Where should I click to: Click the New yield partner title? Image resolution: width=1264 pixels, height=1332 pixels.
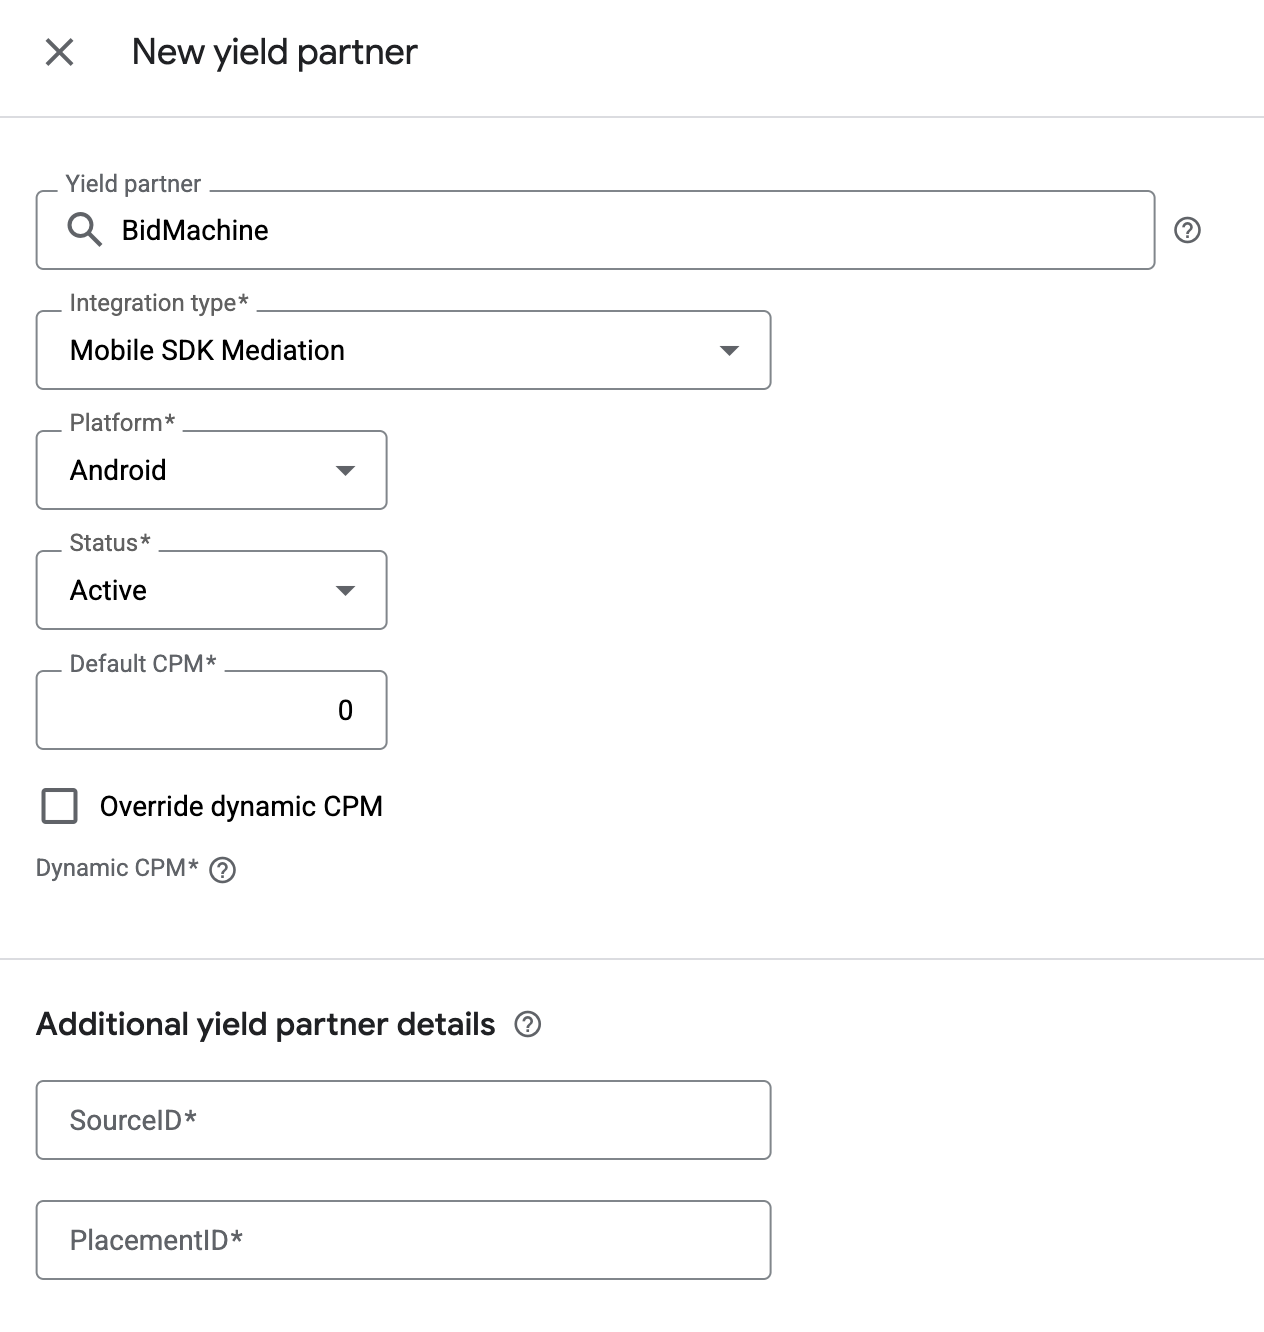tap(275, 52)
